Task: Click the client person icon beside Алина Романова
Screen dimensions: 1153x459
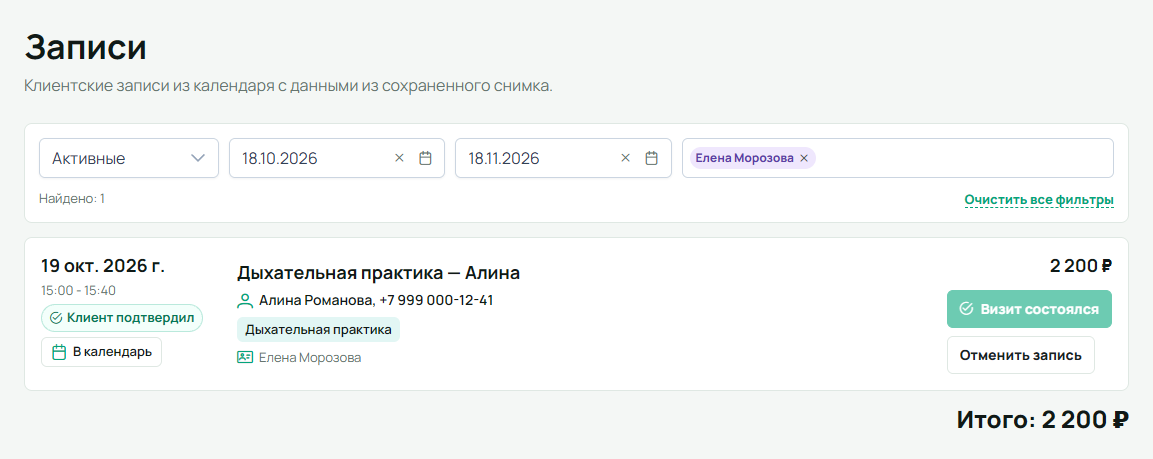Action: [245, 301]
